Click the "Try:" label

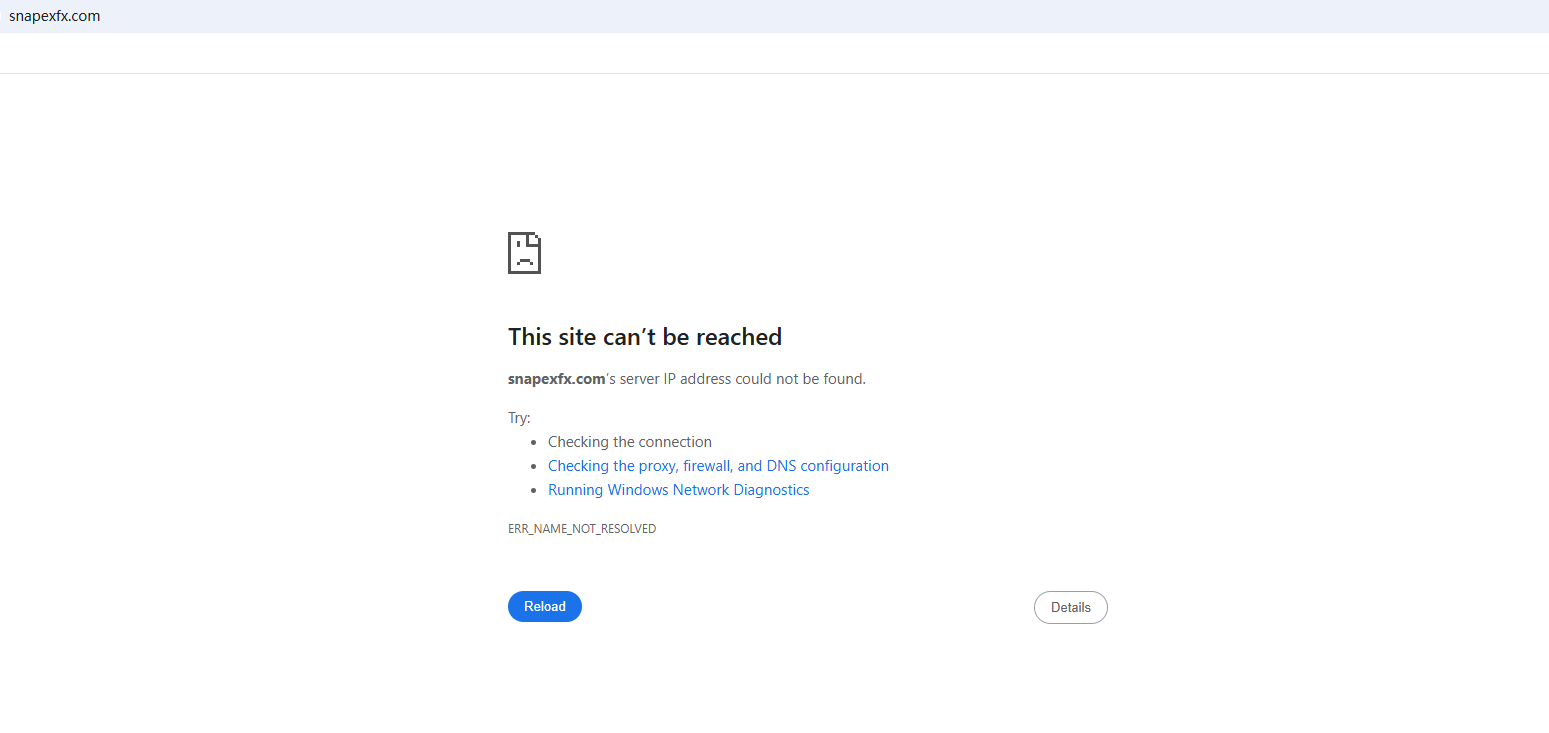click(x=519, y=418)
